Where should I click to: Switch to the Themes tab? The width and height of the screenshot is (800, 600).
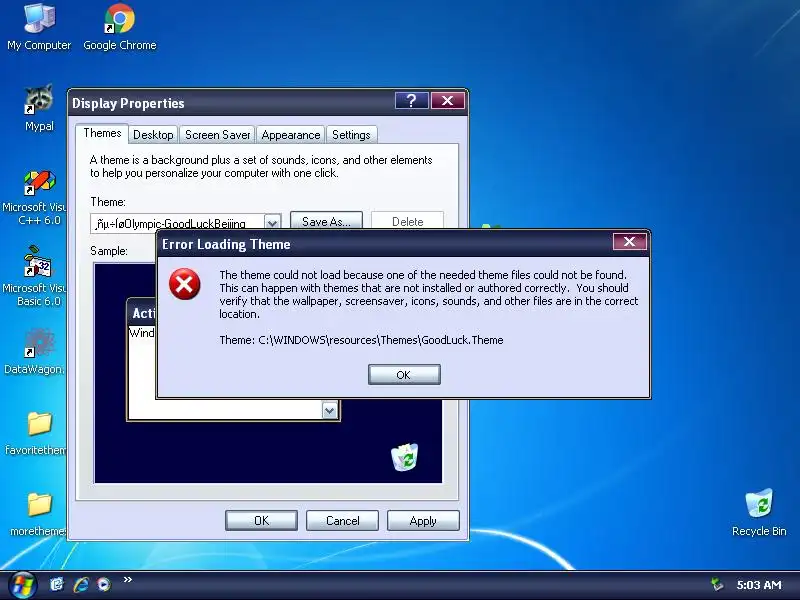click(x=102, y=133)
